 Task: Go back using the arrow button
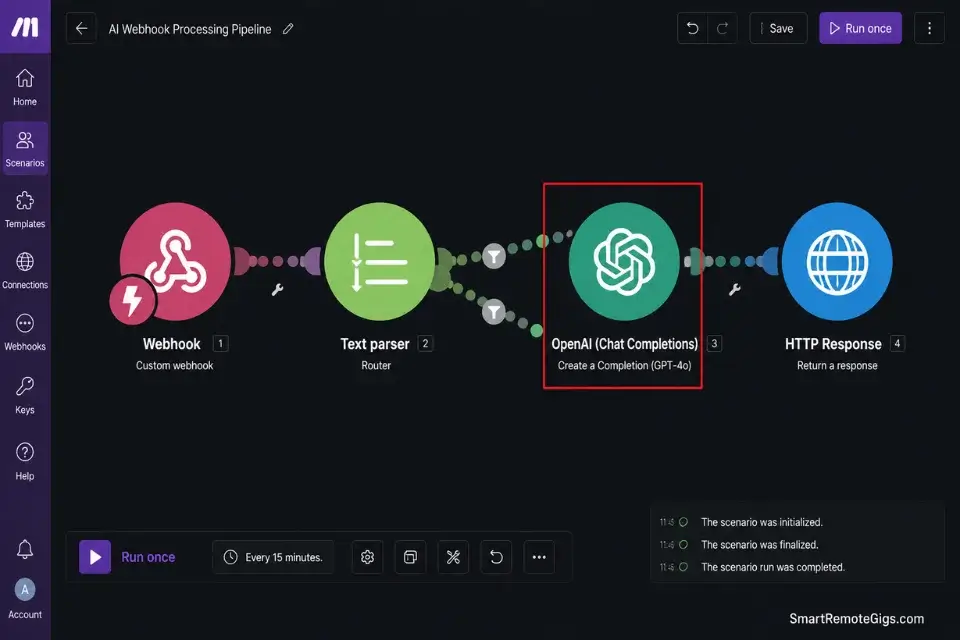(81, 28)
